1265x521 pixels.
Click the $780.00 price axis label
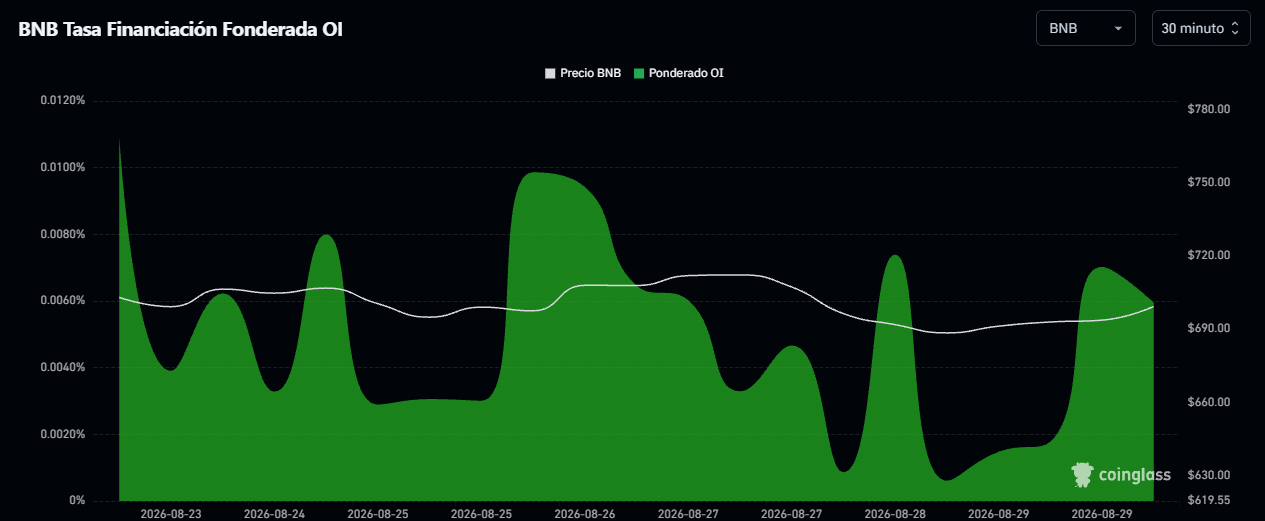[1207, 109]
